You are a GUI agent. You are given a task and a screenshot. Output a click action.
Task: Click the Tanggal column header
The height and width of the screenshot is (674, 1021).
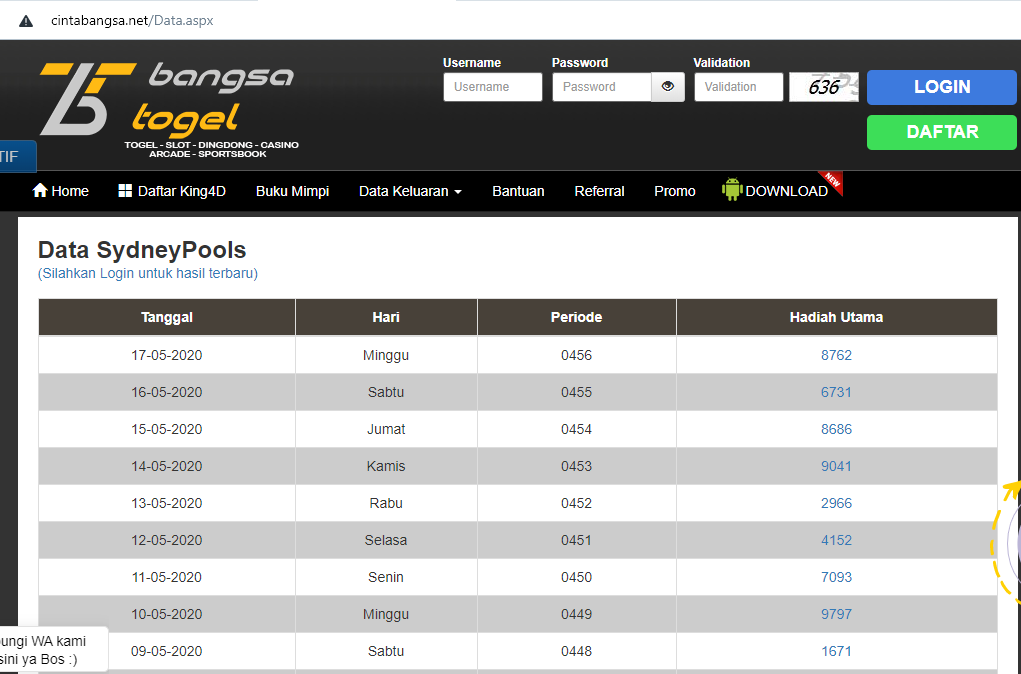167,317
